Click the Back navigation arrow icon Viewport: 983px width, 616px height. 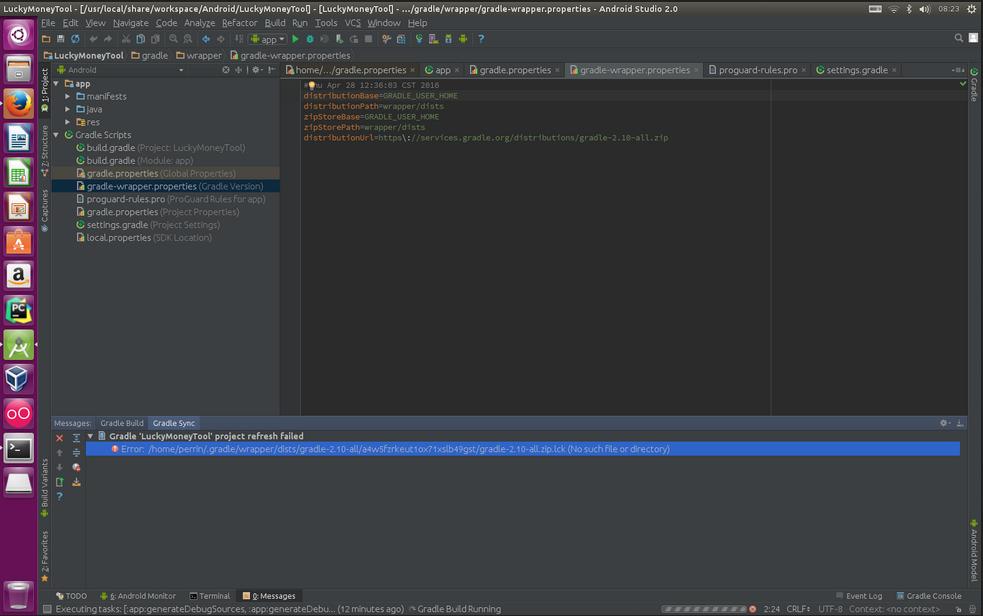pyautogui.click(x=206, y=39)
